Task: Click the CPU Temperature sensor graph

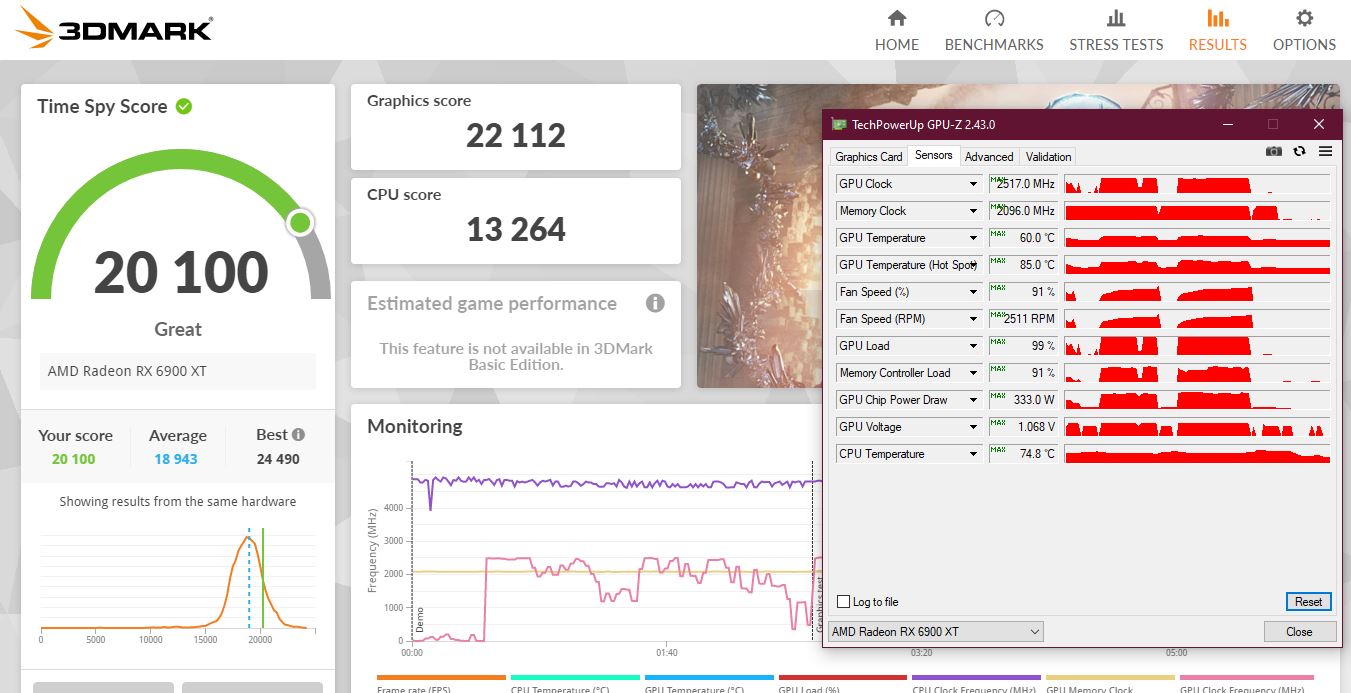Action: click(1197, 454)
